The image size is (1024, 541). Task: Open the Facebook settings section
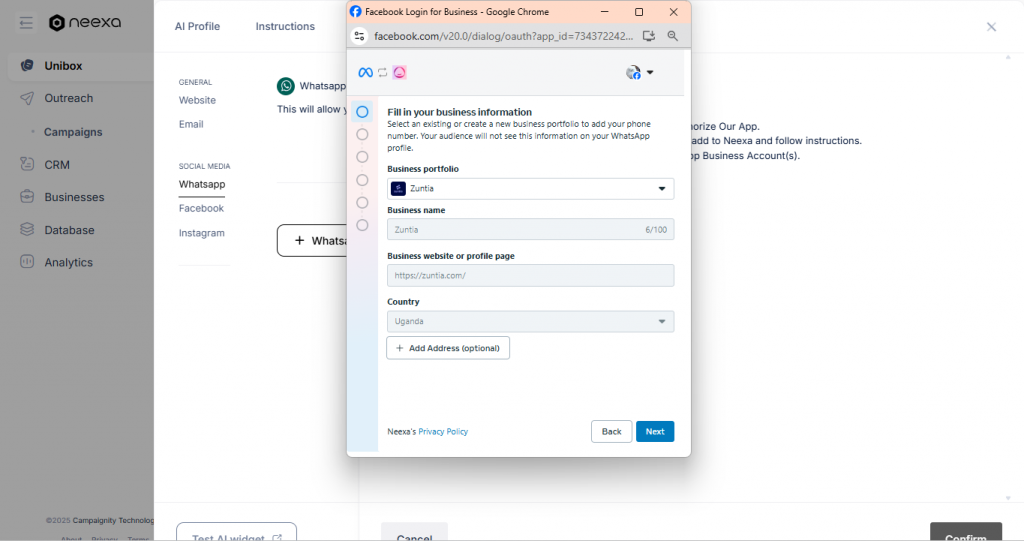point(201,208)
